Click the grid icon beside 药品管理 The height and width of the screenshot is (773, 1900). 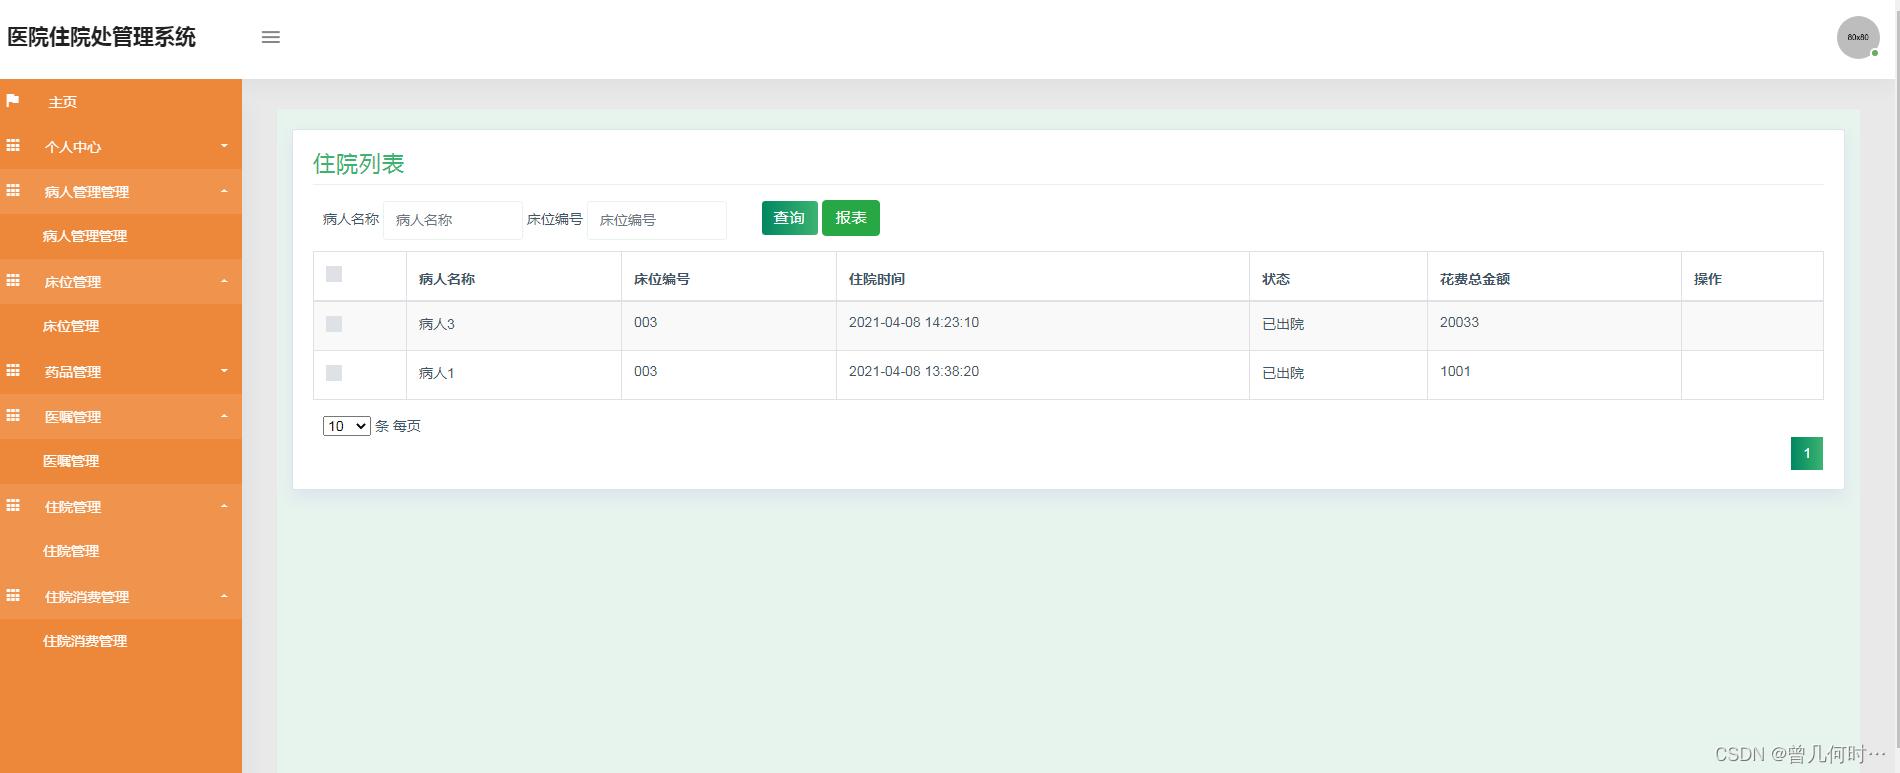13,371
